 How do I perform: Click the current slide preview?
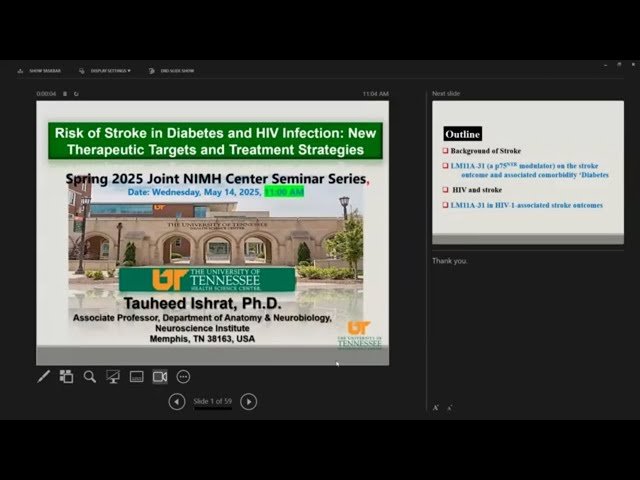coord(213,232)
